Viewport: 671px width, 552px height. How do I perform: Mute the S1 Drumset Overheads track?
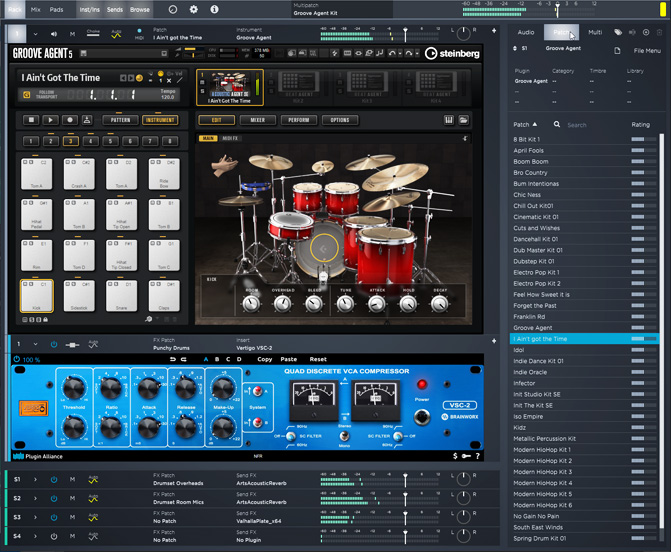coord(72,480)
